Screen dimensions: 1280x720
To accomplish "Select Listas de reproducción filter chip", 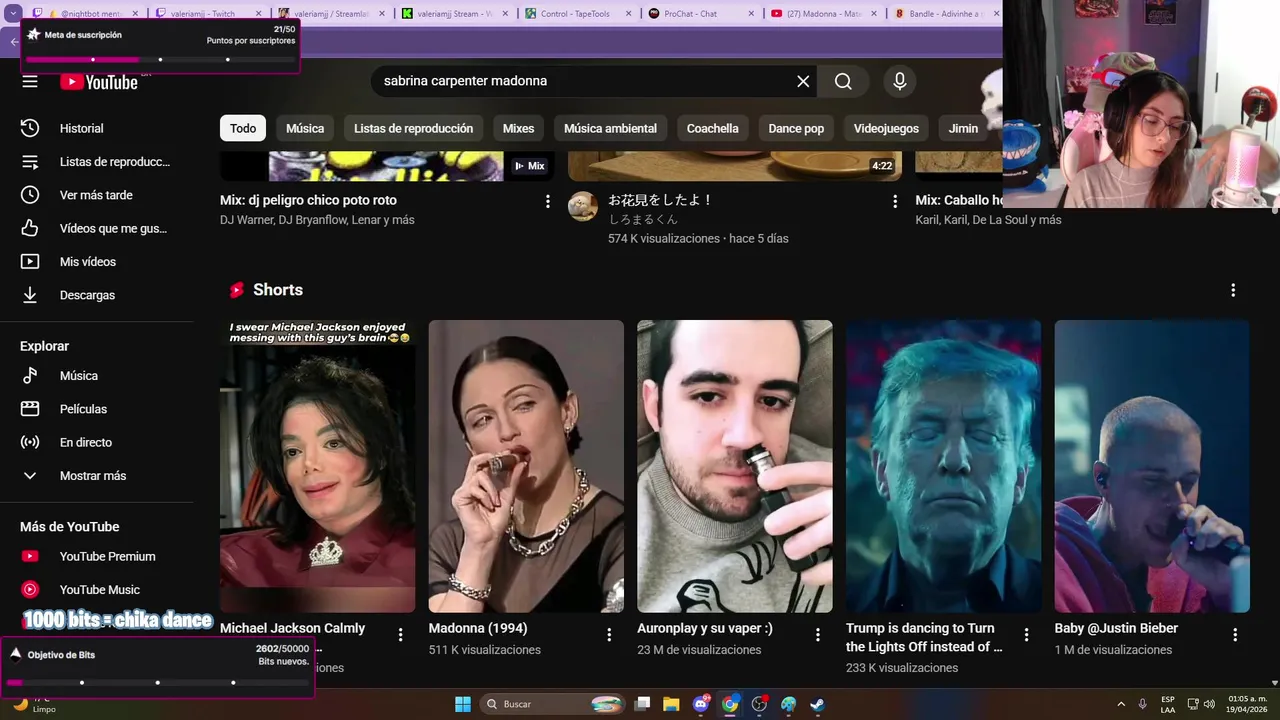I will 413,128.
